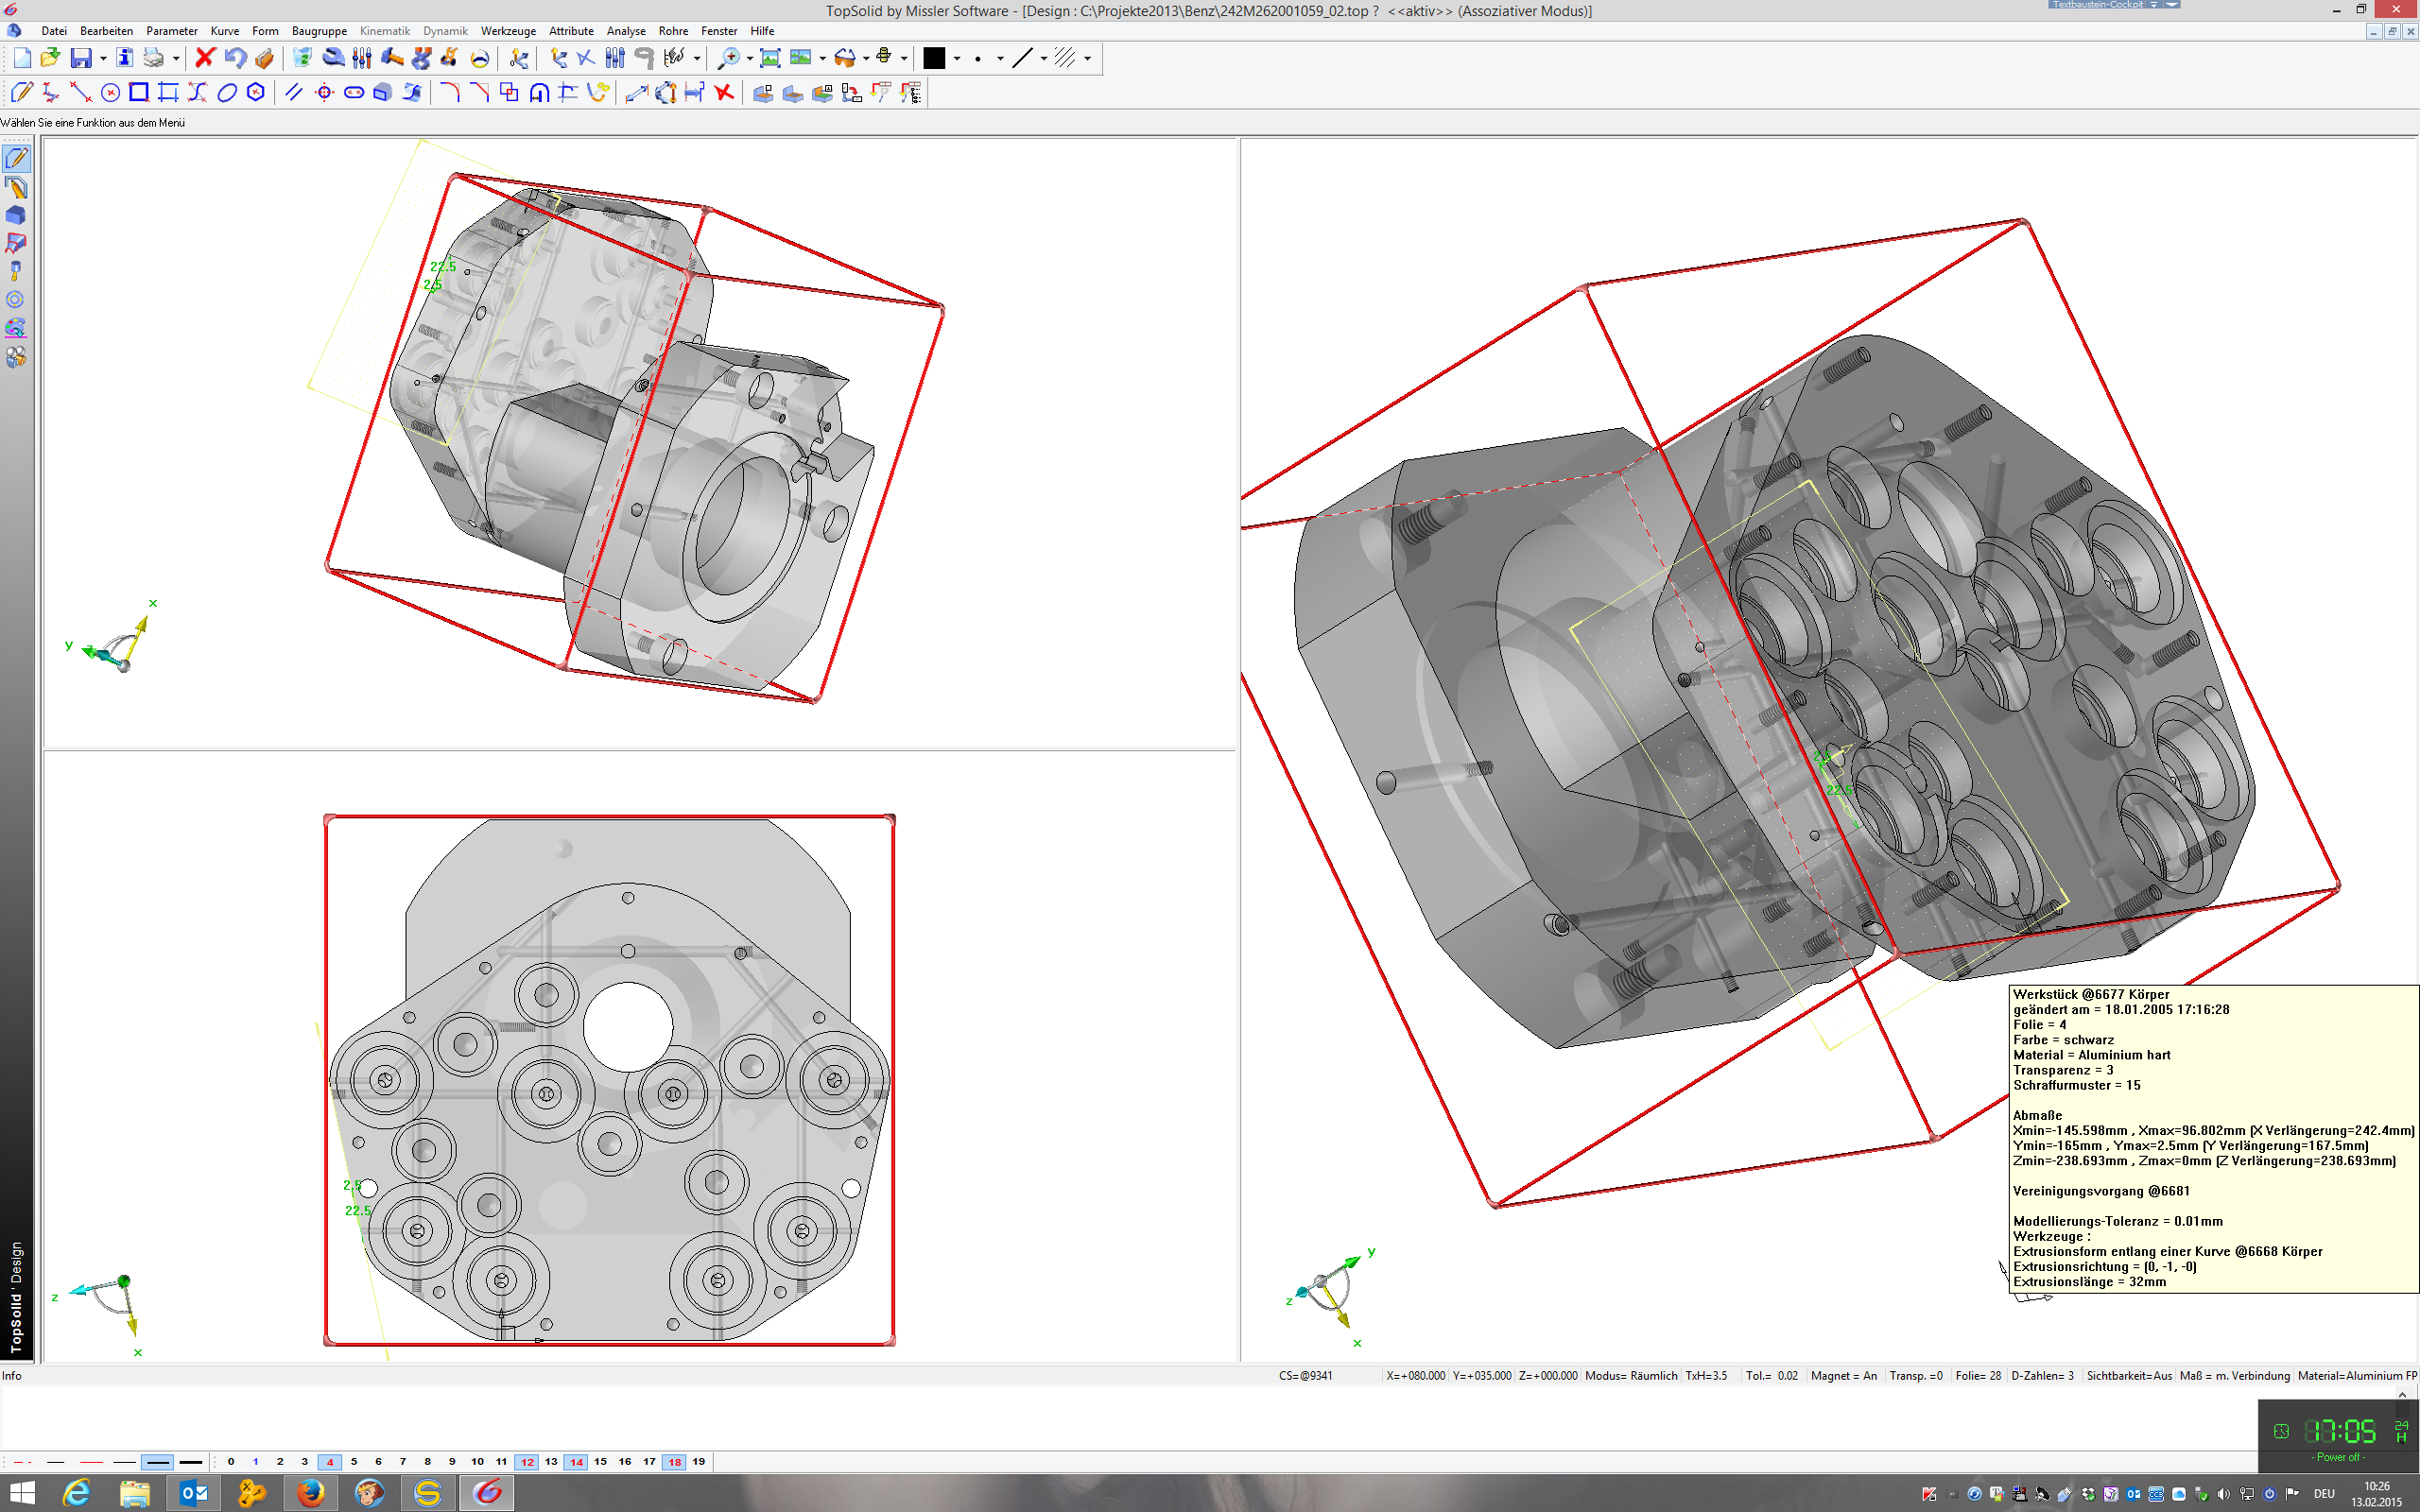Click the red X delete icon
The height and width of the screenshot is (1512, 2420).
pyautogui.click(x=205, y=58)
